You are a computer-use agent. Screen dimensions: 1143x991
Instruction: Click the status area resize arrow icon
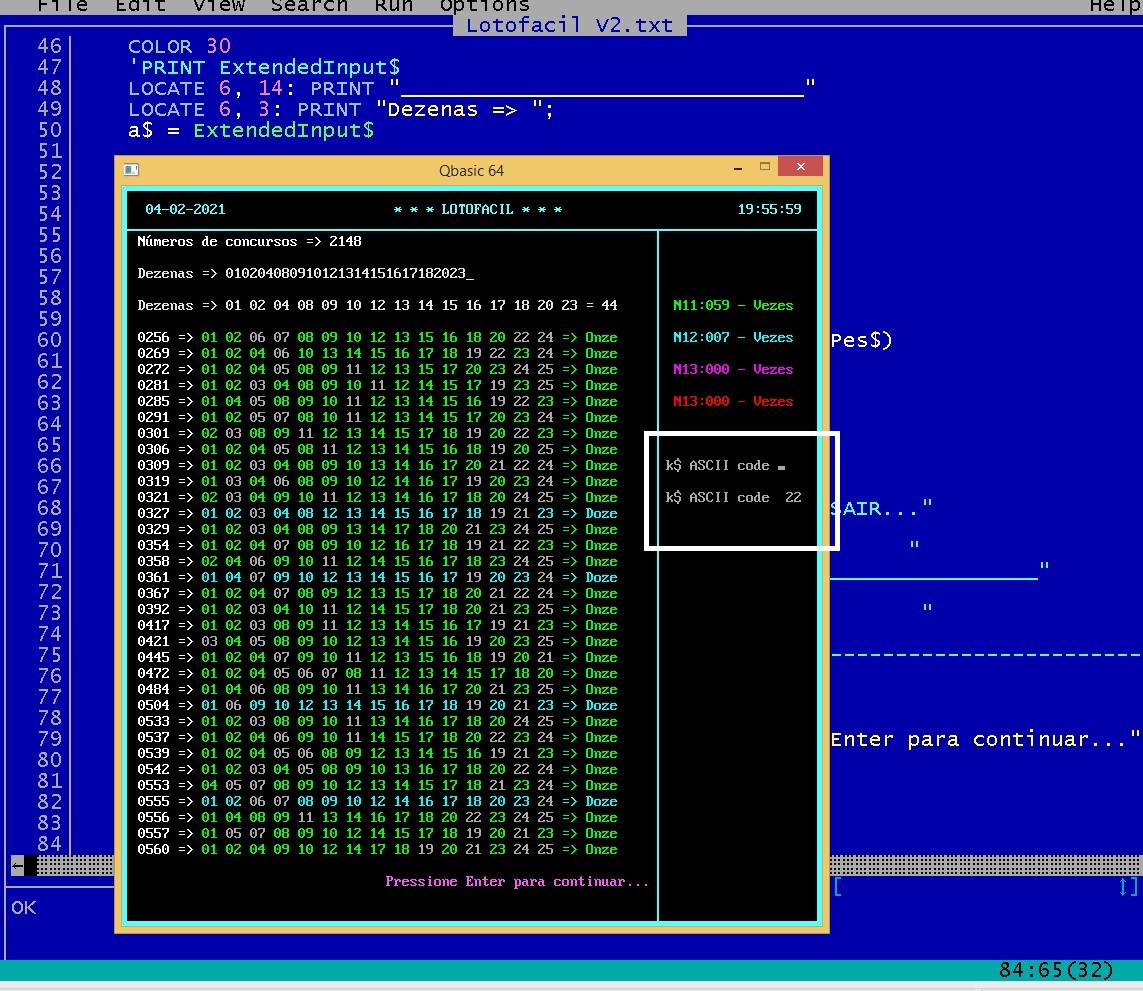click(x=1128, y=886)
